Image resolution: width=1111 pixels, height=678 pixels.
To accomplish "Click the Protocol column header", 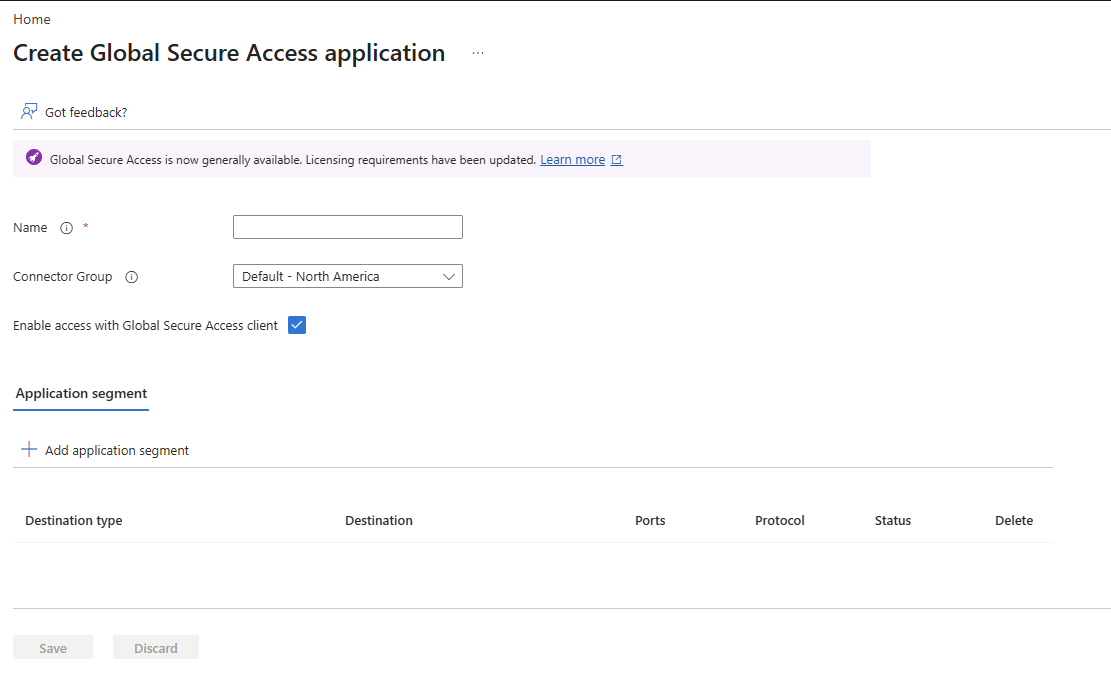I will pos(780,520).
